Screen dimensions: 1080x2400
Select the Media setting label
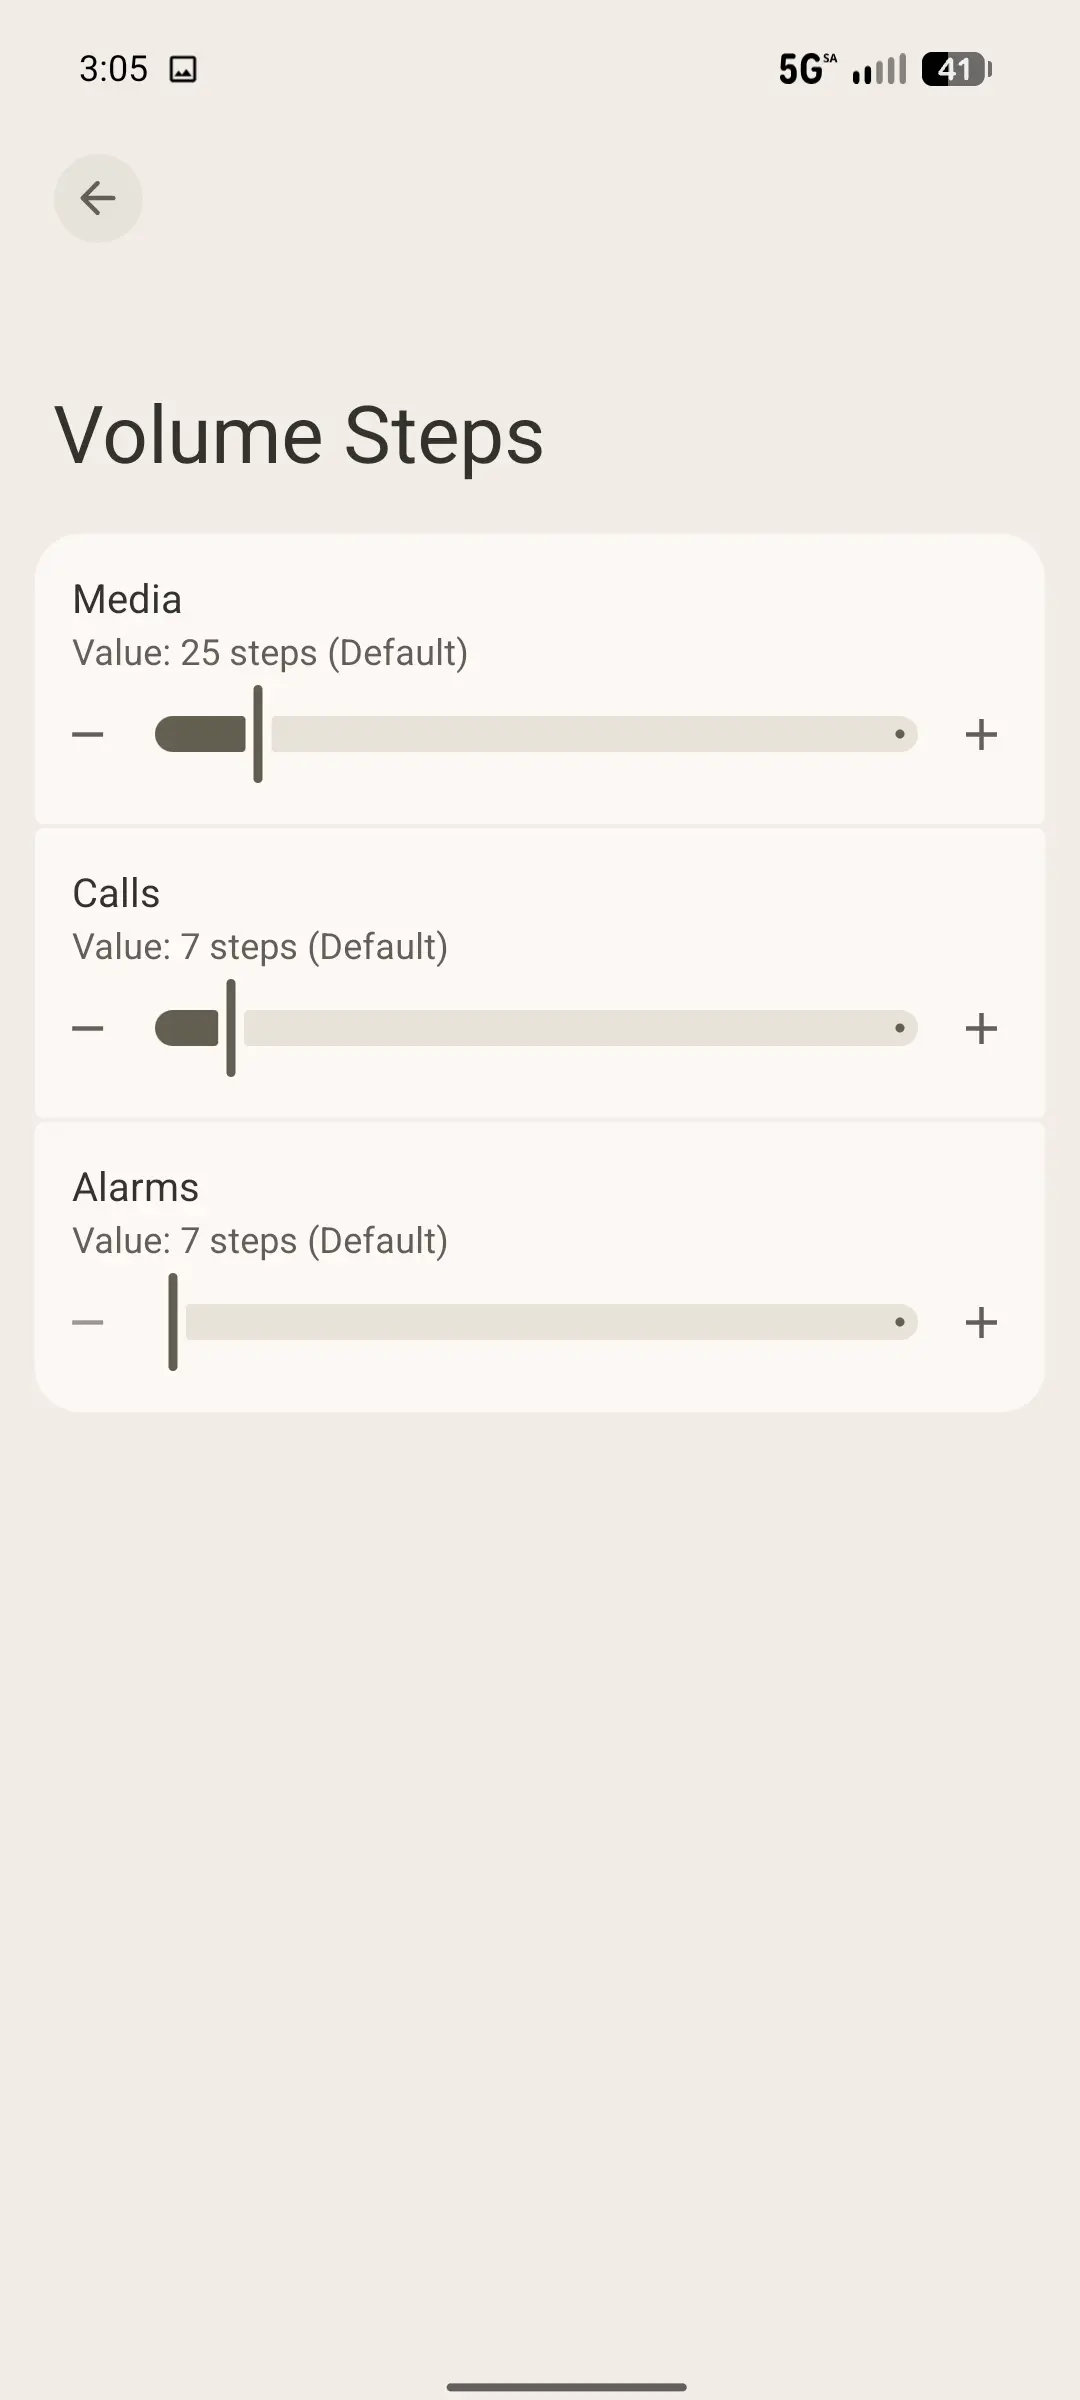(x=127, y=600)
